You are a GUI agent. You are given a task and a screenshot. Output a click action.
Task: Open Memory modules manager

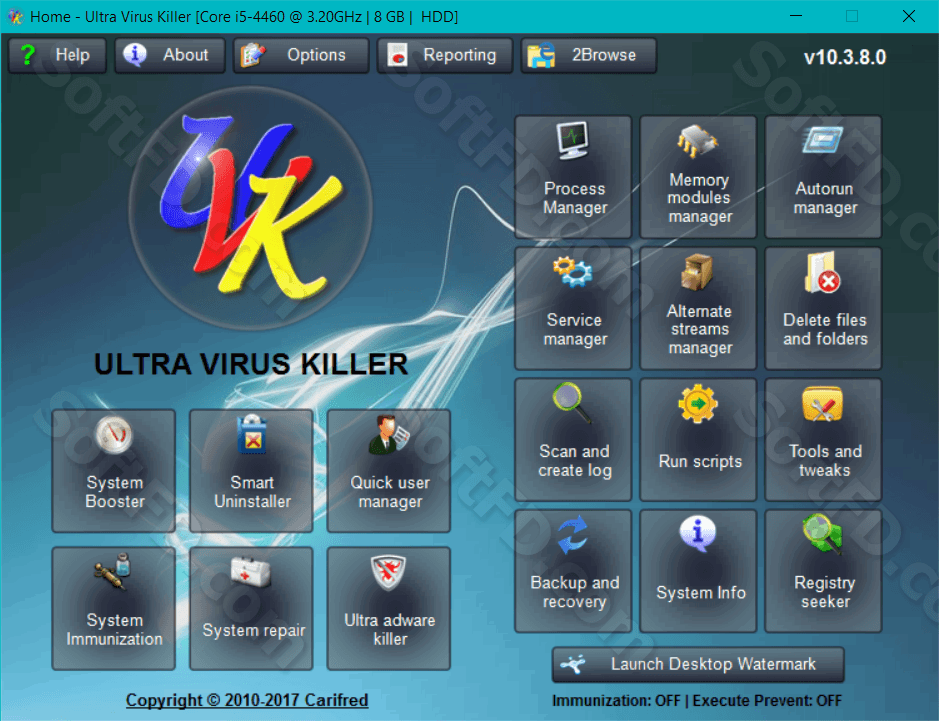click(x=698, y=177)
